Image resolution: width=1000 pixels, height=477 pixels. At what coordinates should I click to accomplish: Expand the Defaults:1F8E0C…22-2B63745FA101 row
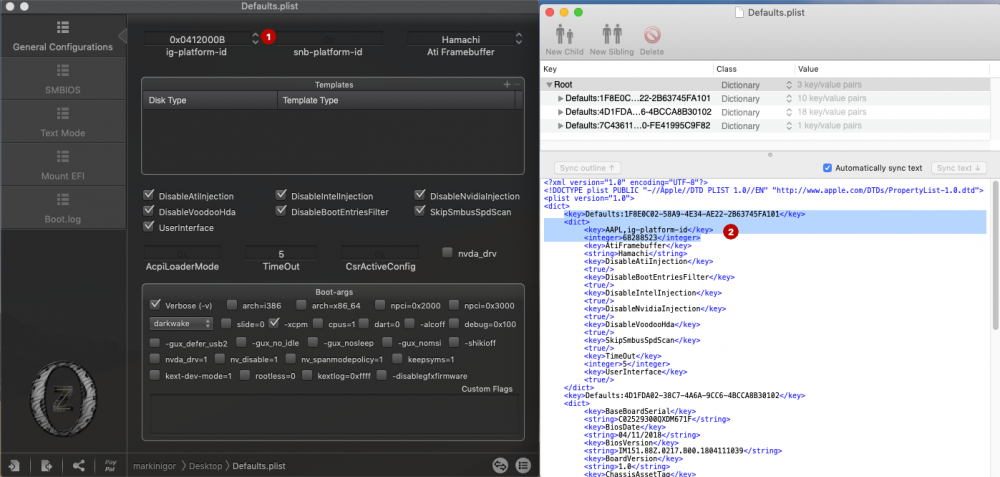561,99
